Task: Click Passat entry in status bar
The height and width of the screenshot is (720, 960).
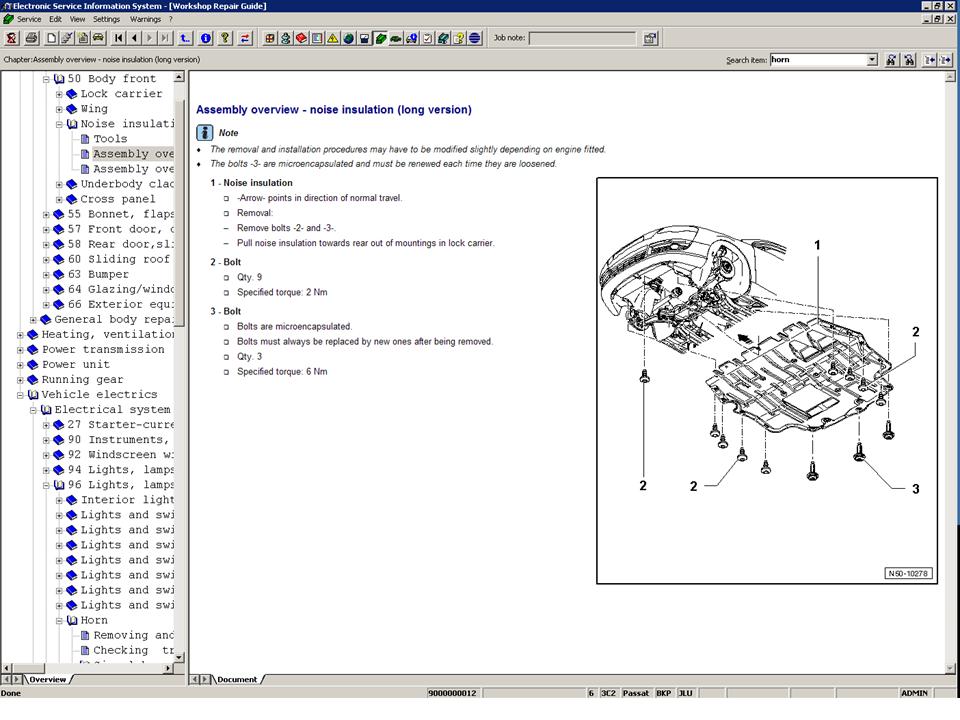Action: [x=636, y=694]
